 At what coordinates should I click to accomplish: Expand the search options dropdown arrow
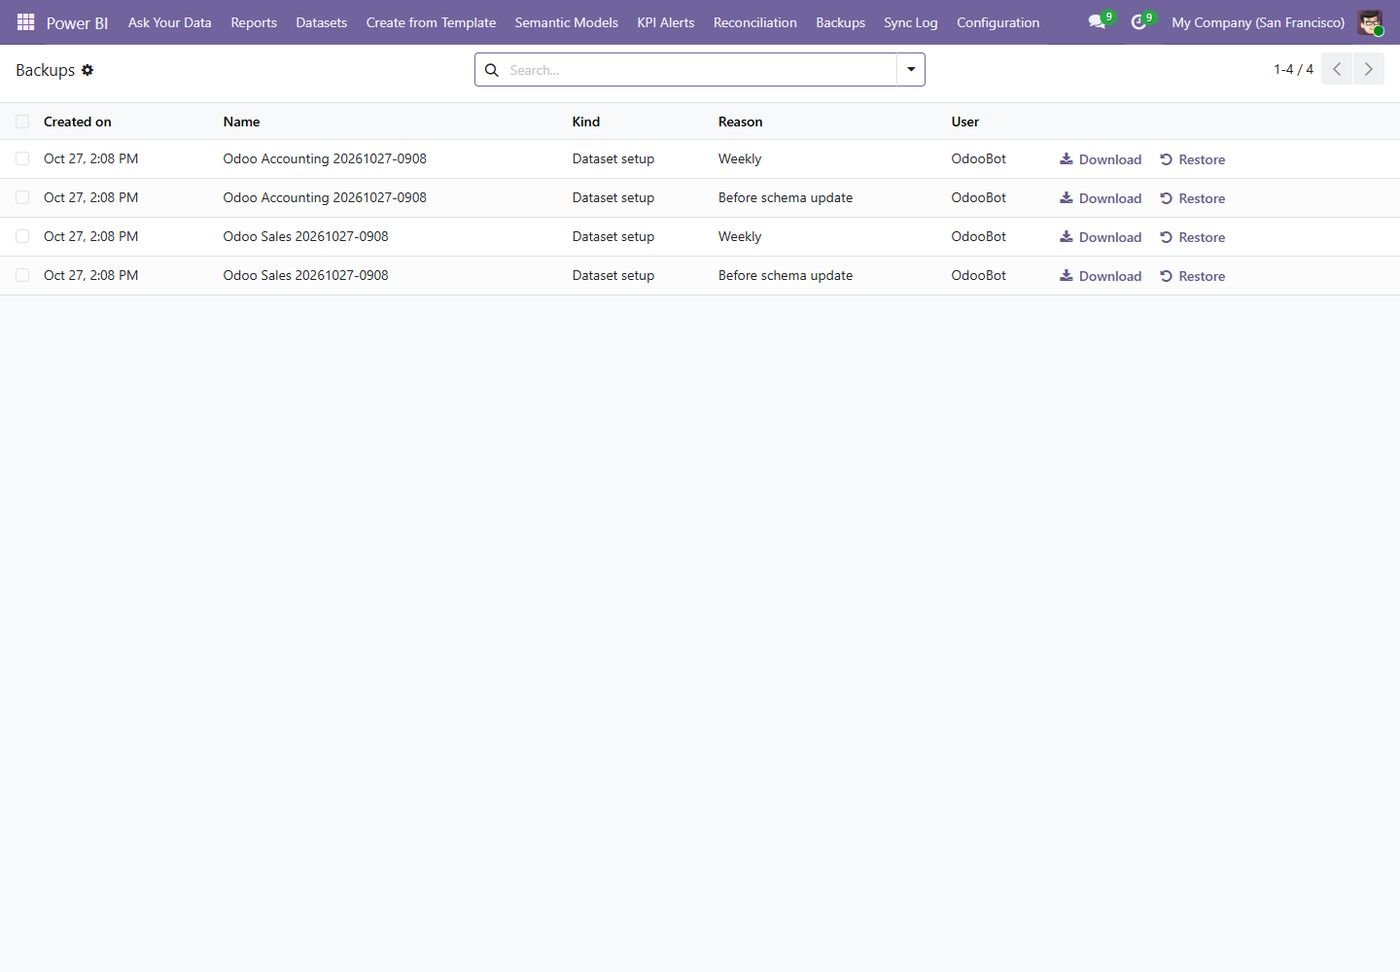(911, 70)
